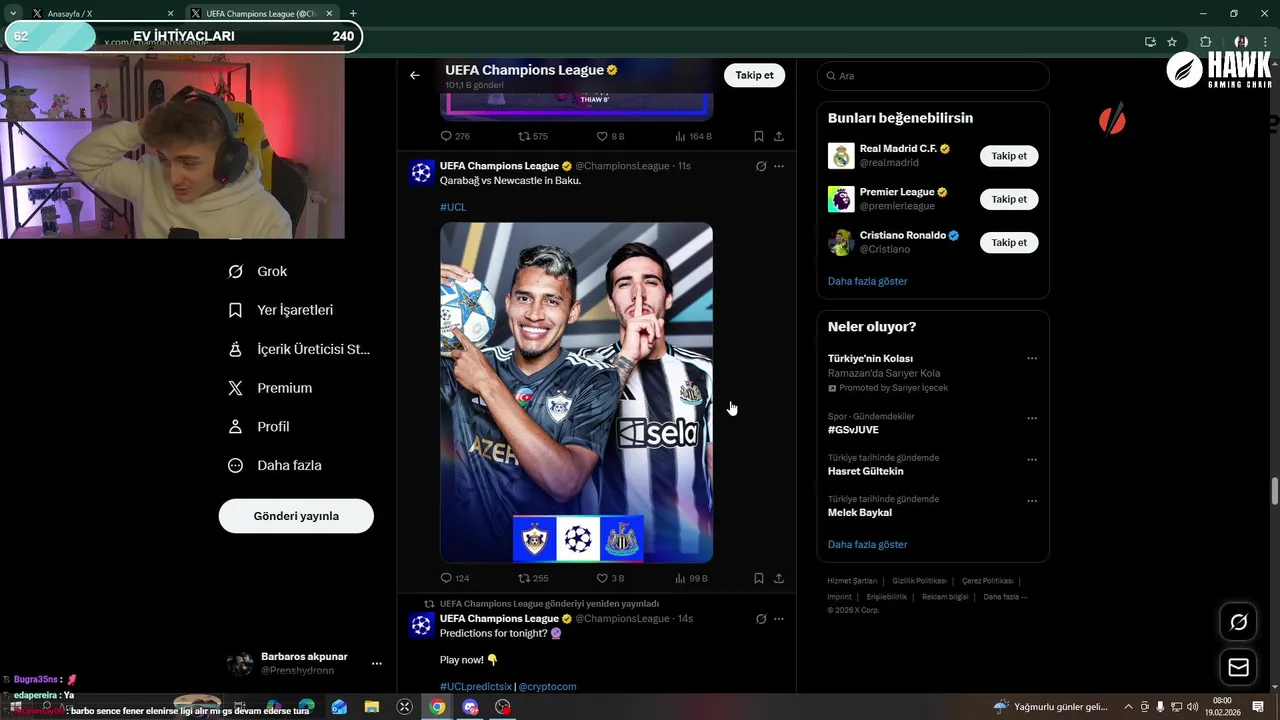Open Premium in the sidebar
The width and height of the screenshot is (1280, 720).
point(270,388)
